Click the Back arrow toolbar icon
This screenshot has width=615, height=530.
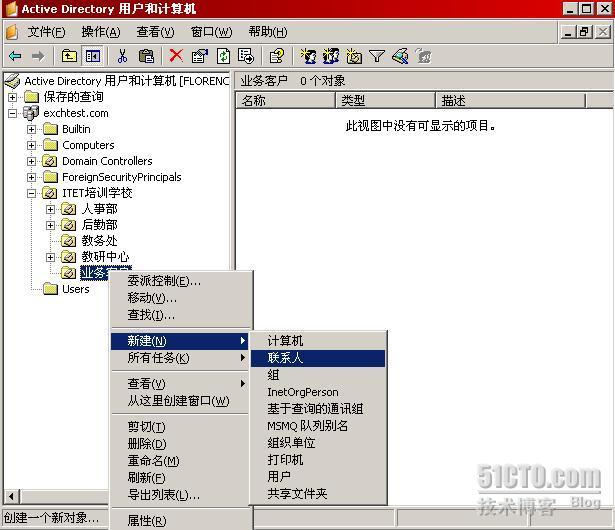(x=15, y=56)
